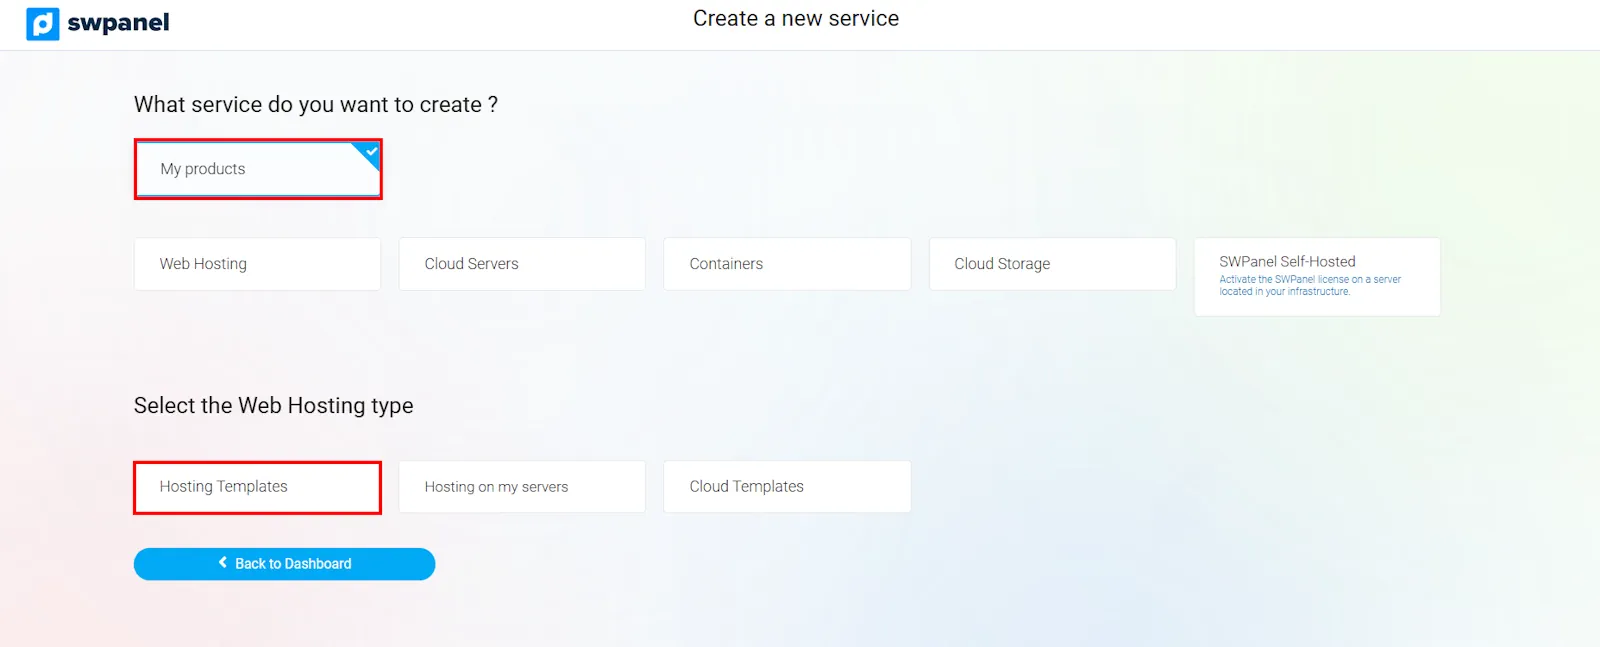Select Cloud Servers as the service
This screenshot has height=647, width=1600.
(521, 264)
